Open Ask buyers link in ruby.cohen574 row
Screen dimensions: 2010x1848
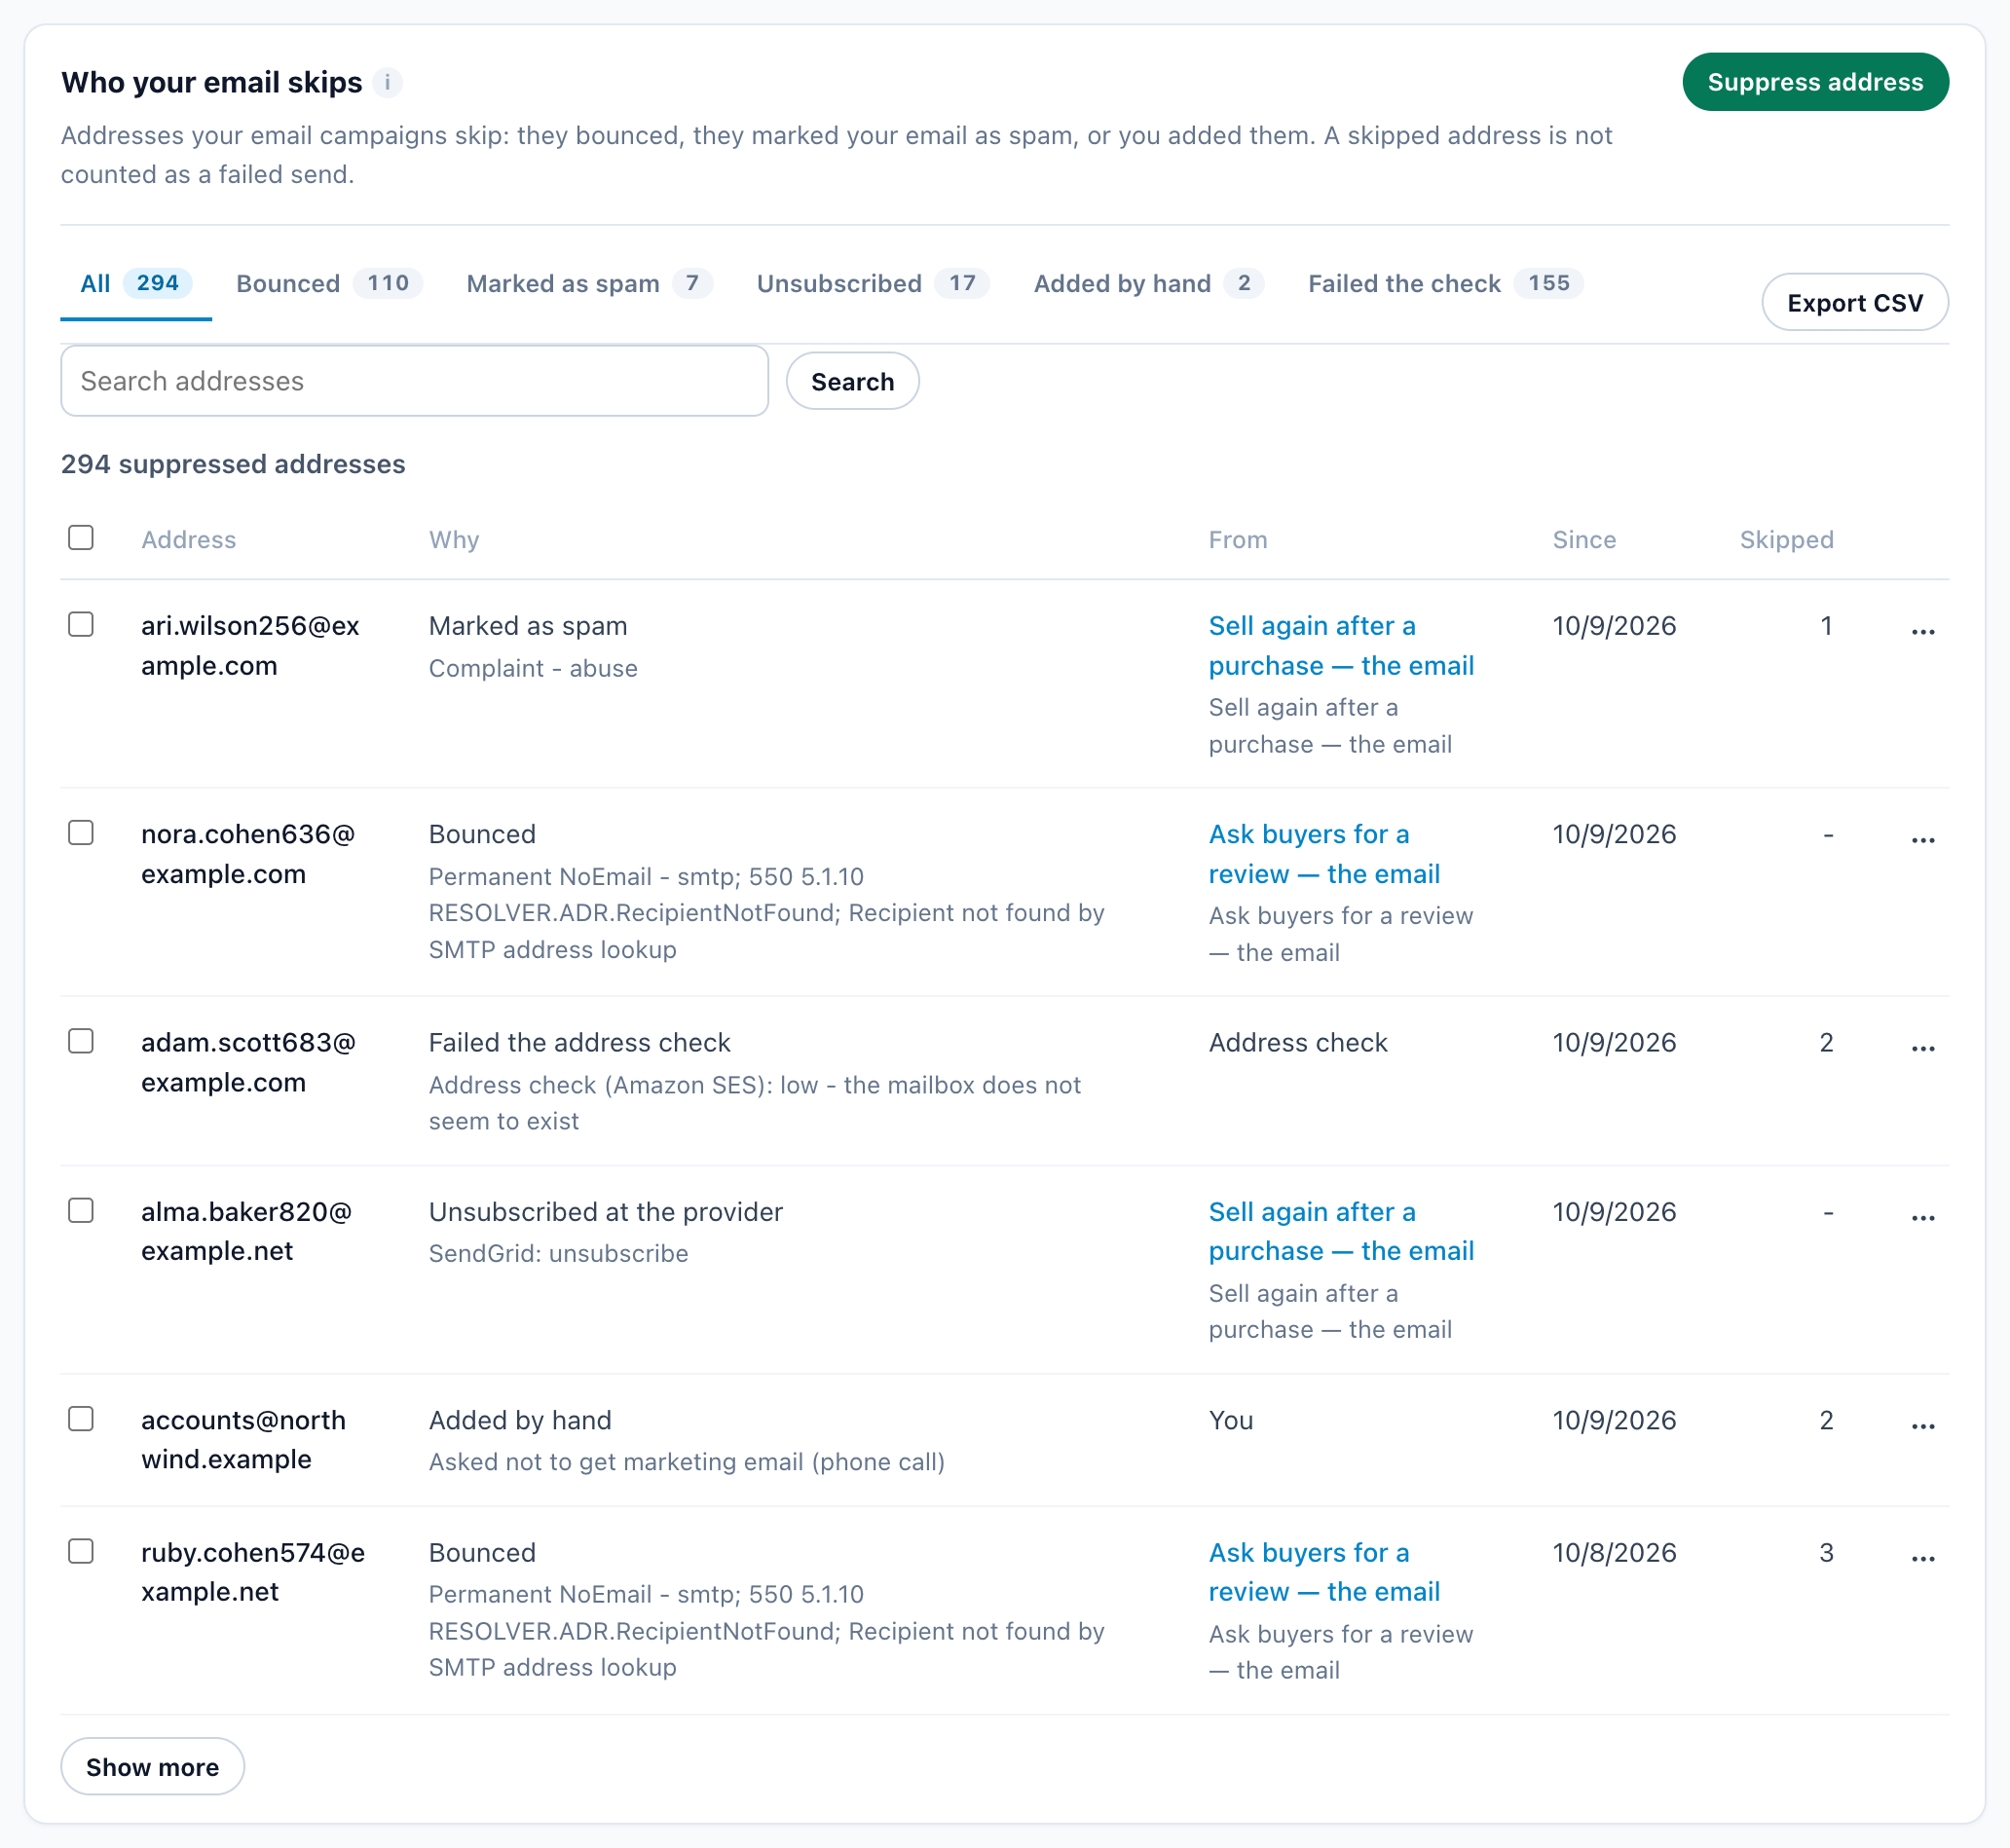pos(1324,1572)
